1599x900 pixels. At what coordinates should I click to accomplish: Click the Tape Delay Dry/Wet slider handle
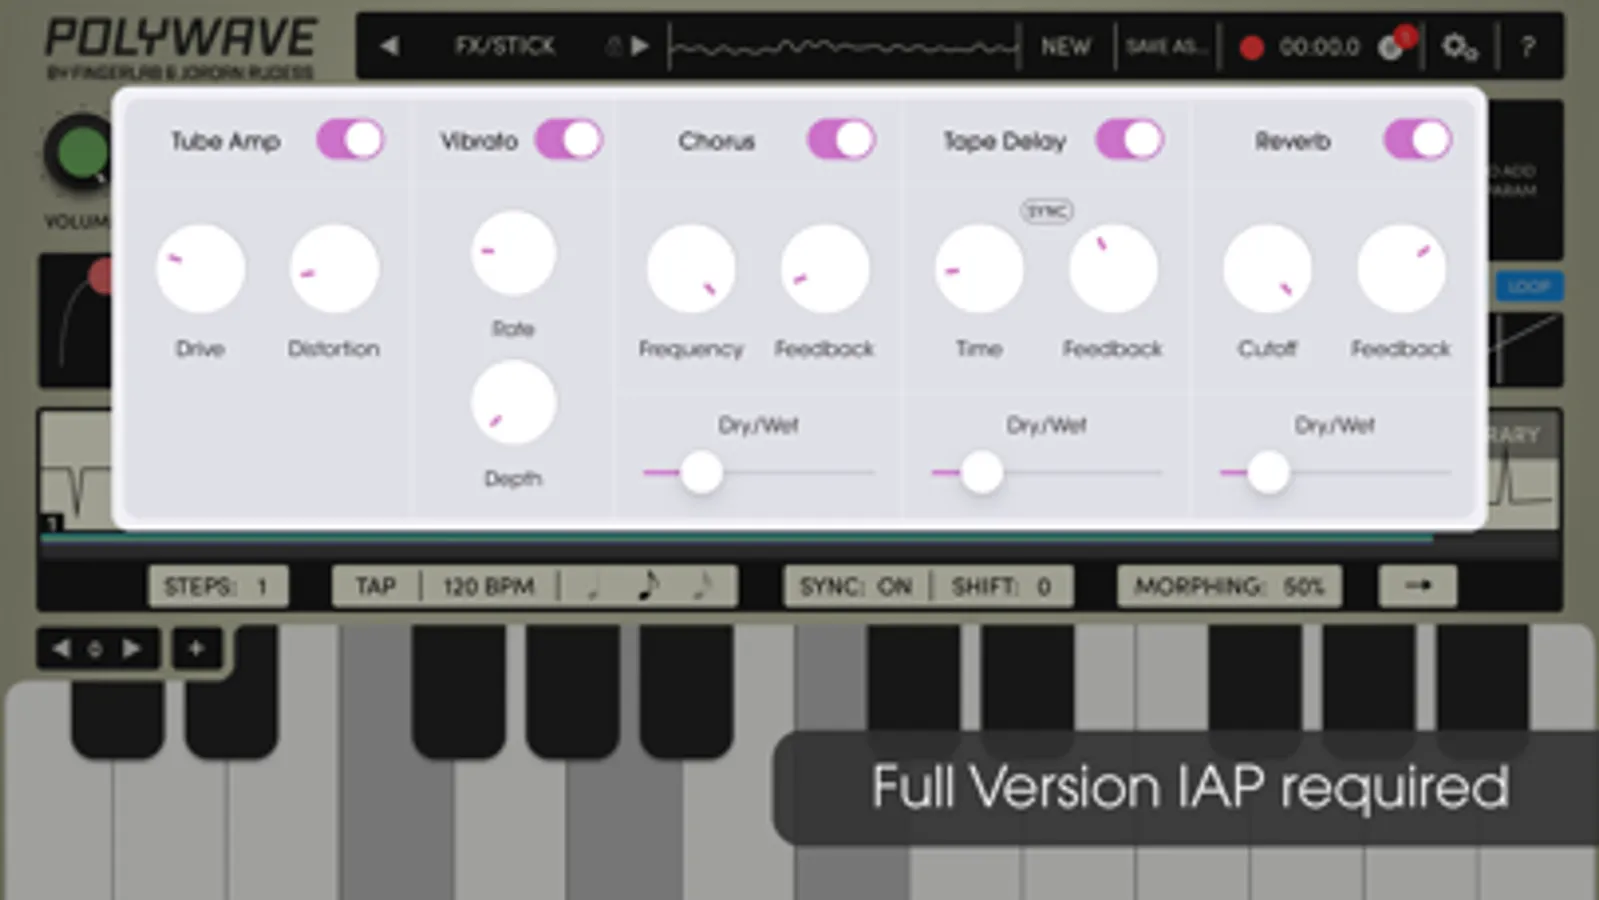[x=981, y=472]
